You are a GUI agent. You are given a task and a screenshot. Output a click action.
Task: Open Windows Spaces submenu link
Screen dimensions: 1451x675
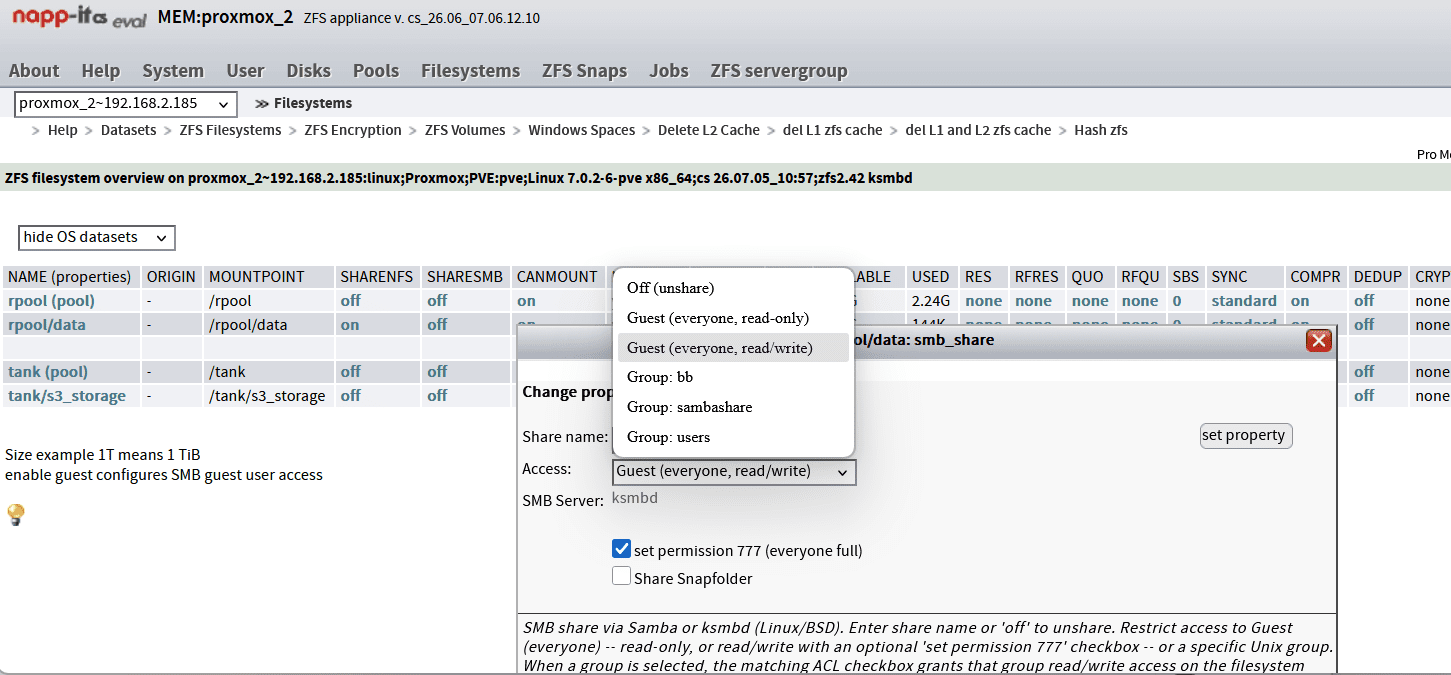coord(582,130)
